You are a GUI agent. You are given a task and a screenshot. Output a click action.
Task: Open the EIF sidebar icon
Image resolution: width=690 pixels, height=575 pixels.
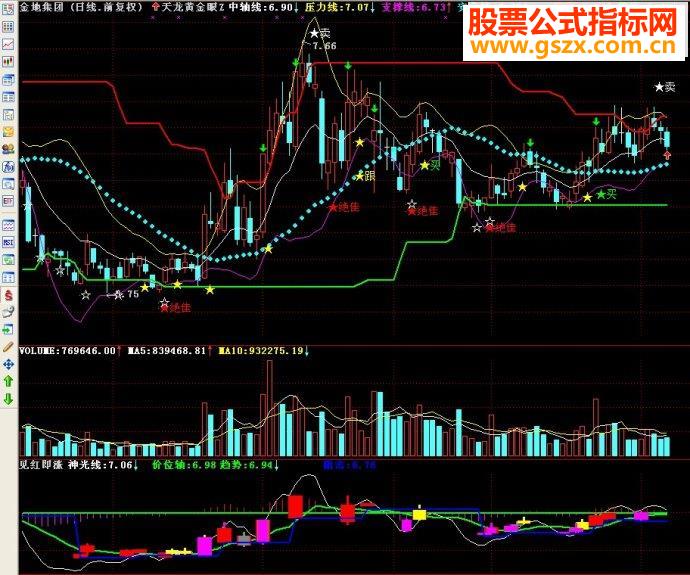click(x=8, y=201)
